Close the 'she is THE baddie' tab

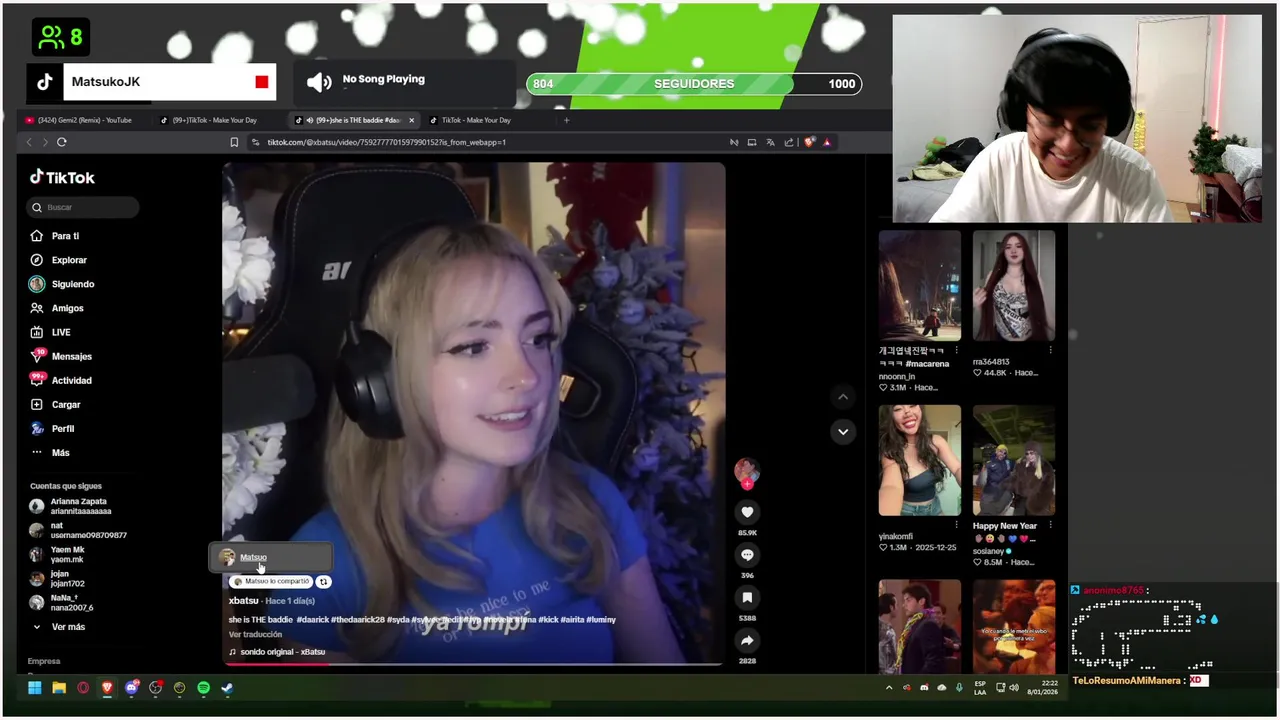[411, 120]
